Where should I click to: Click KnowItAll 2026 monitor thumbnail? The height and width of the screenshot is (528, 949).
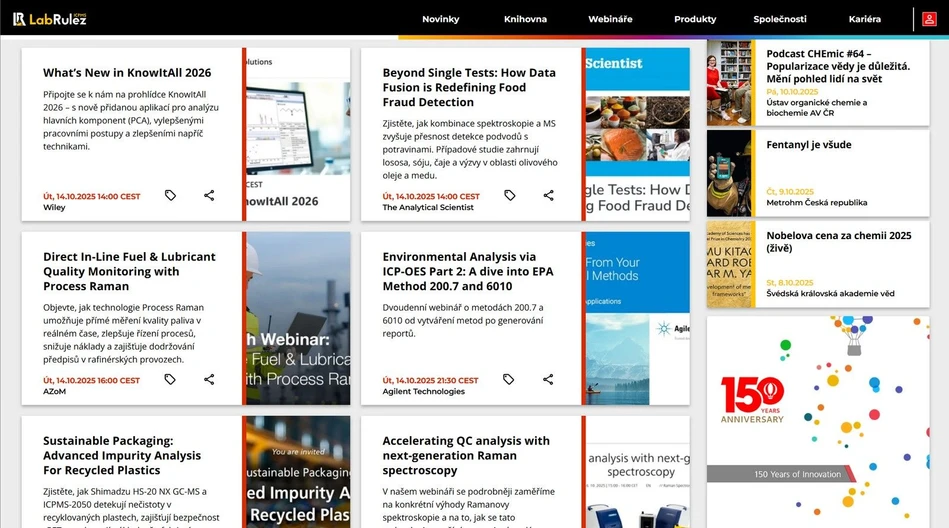click(298, 134)
